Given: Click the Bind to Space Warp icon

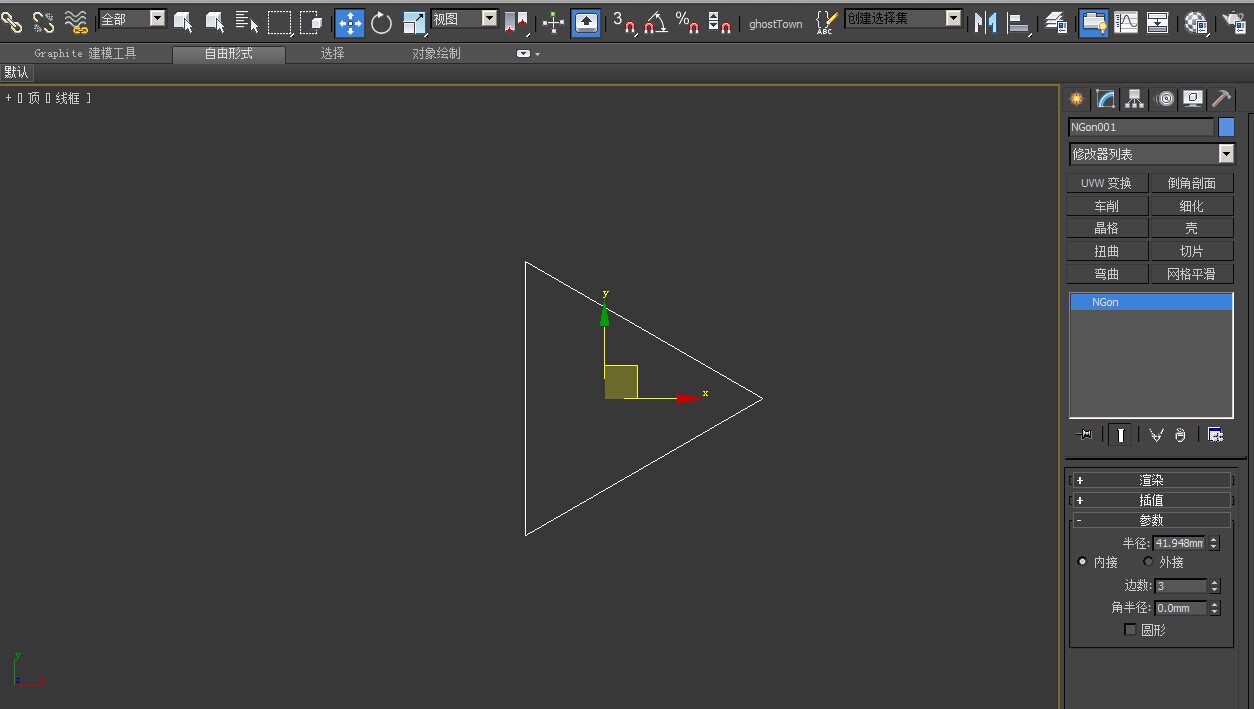Looking at the screenshot, I should 76,21.
